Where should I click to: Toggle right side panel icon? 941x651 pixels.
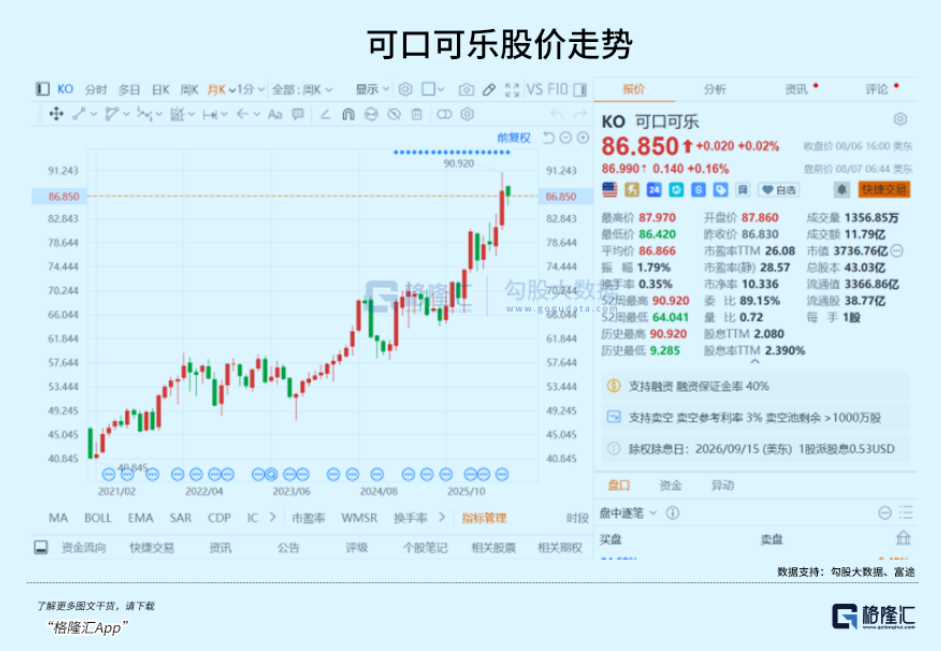coord(580,89)
